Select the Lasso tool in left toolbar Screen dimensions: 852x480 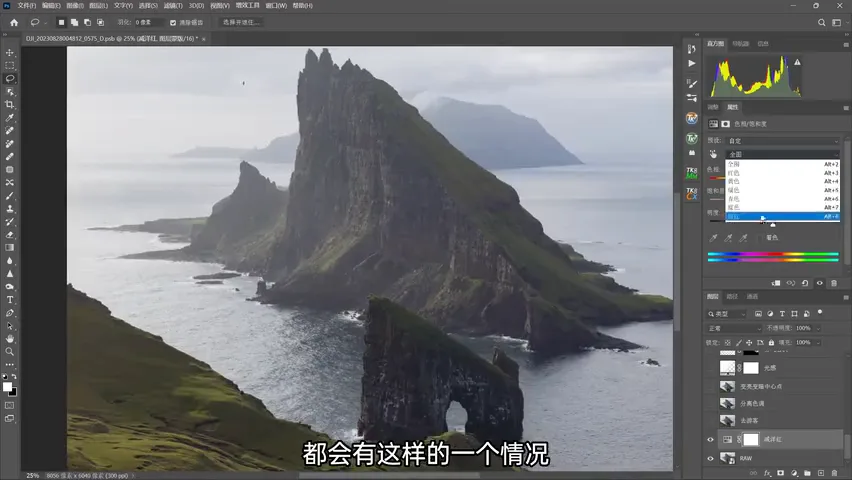tap(10, 79)
